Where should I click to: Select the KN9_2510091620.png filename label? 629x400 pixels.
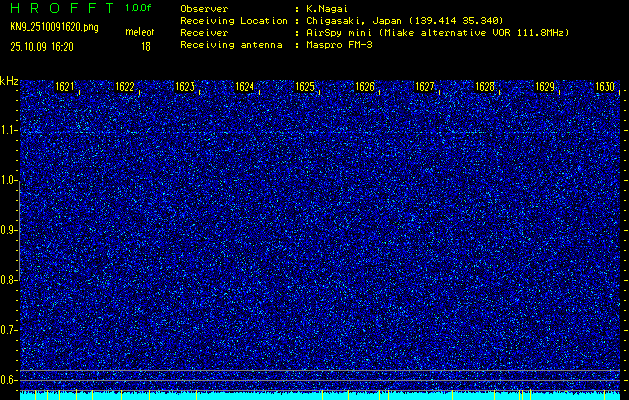point(52,27)
